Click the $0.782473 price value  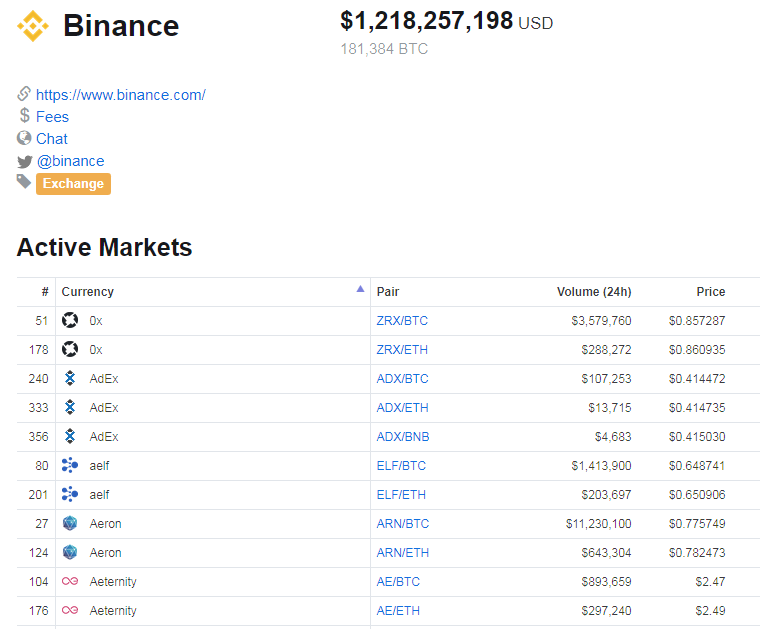click(x=697, y=553)
